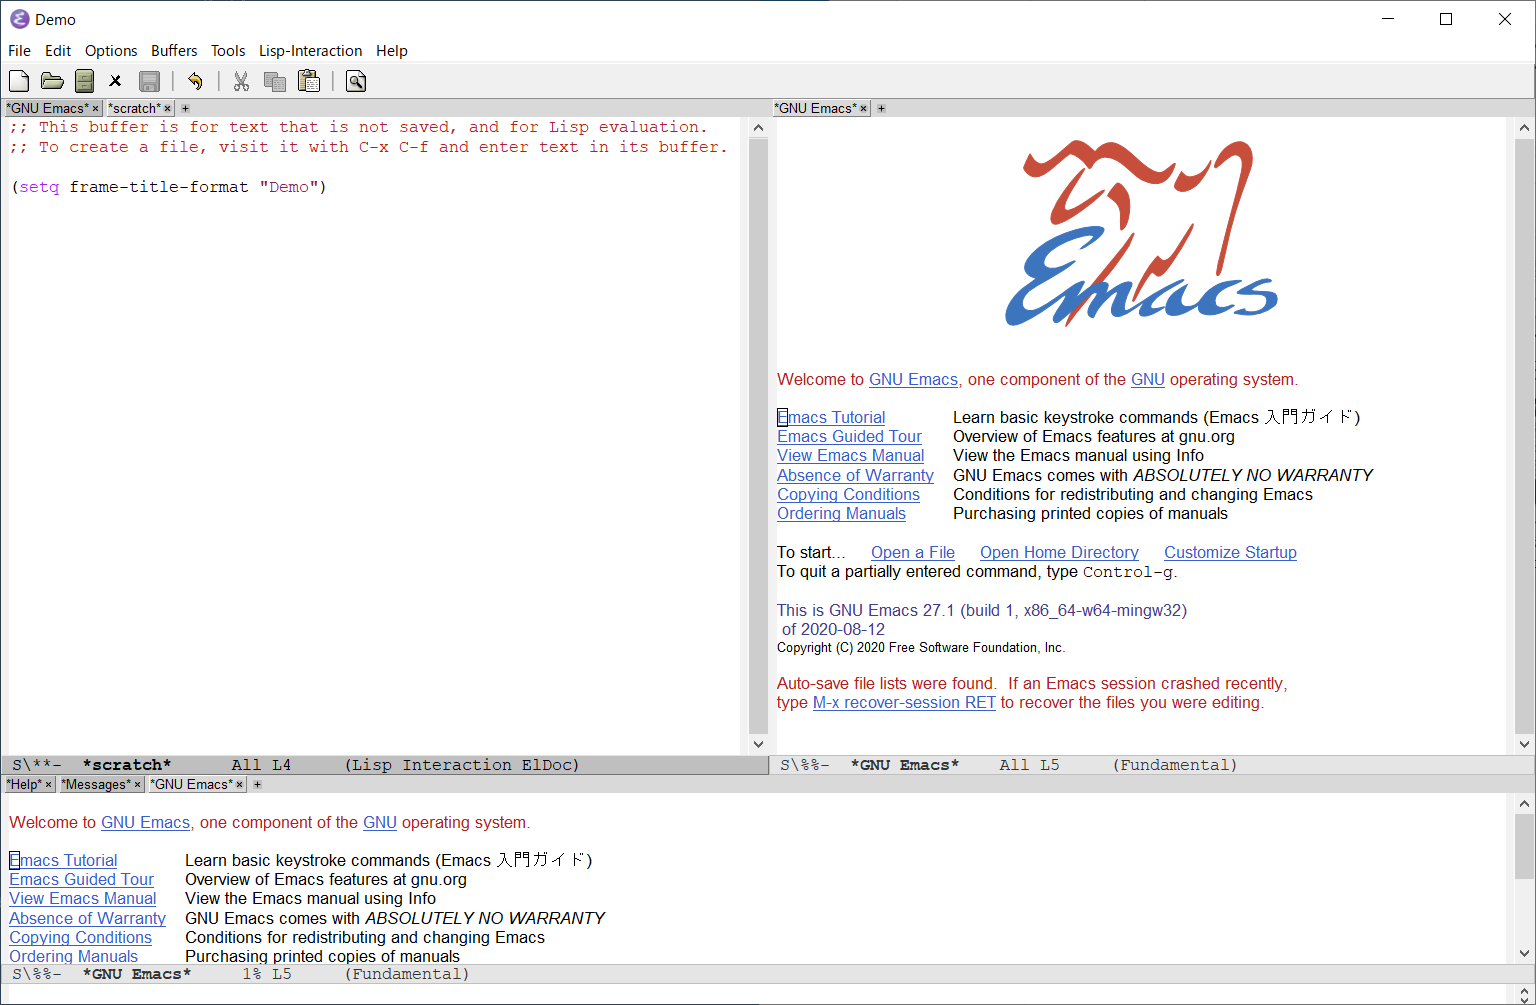Click the M-x recover-session RET link
1536x1005 pixels.
[904, 703]
